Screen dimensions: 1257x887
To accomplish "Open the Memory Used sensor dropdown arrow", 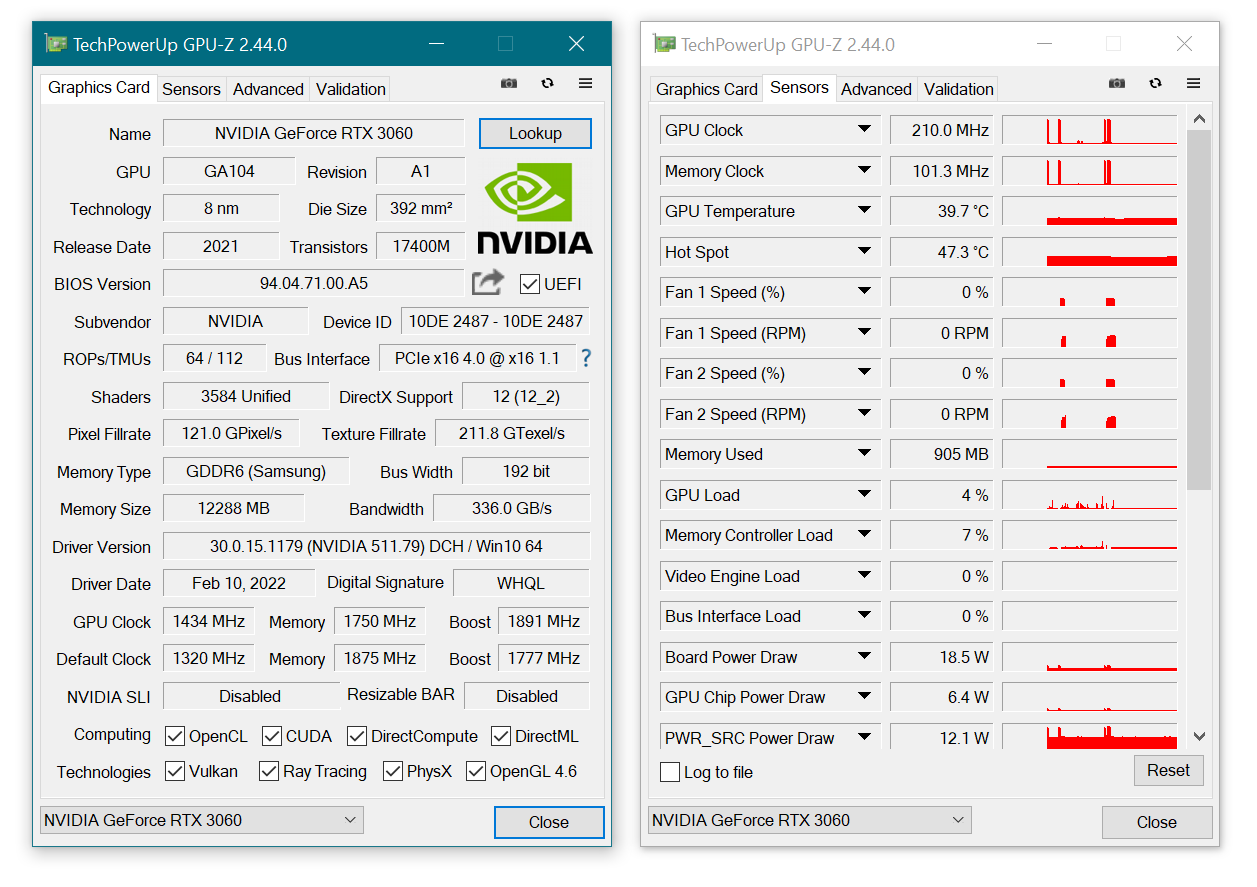I will click(x=864, y=453).
